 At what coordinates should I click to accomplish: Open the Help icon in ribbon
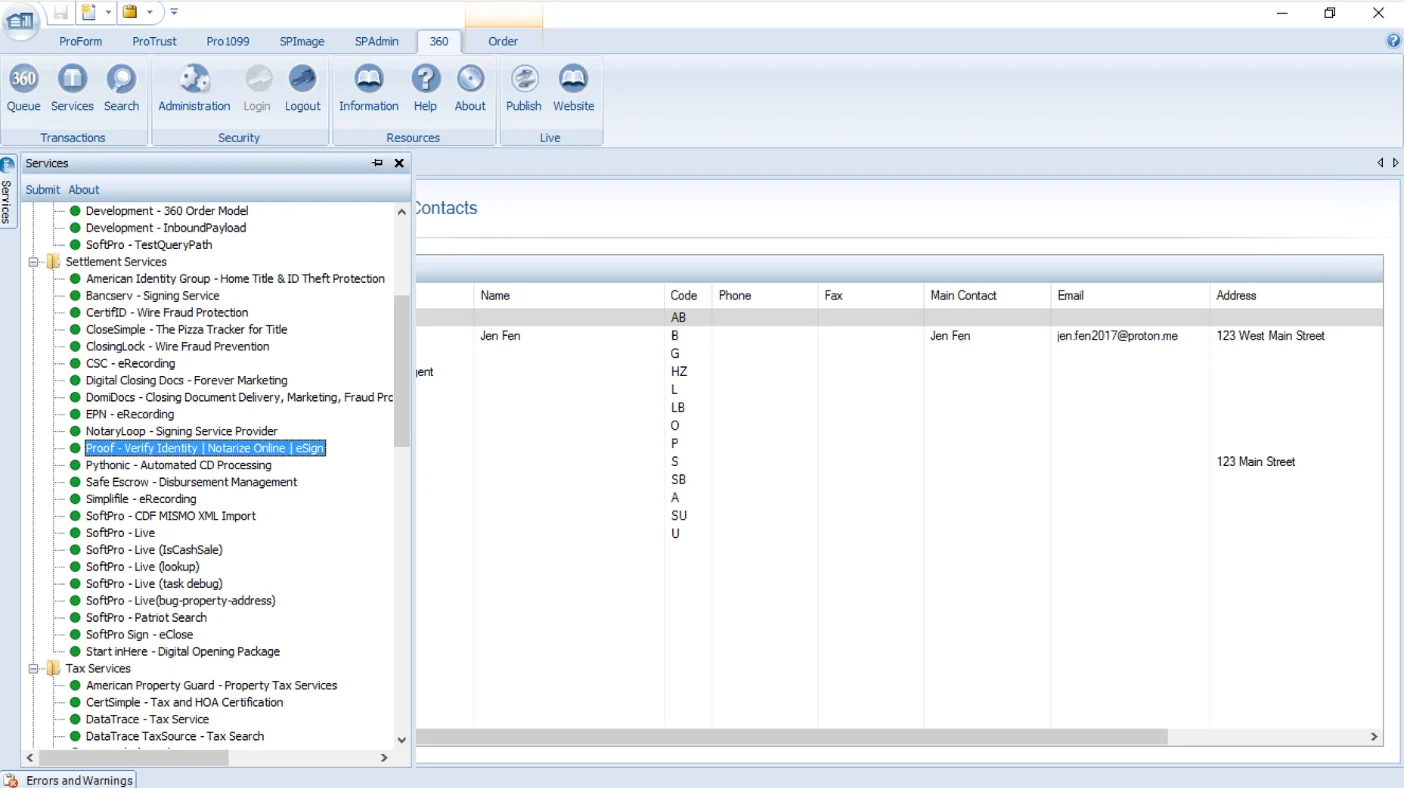click(426, 88)
